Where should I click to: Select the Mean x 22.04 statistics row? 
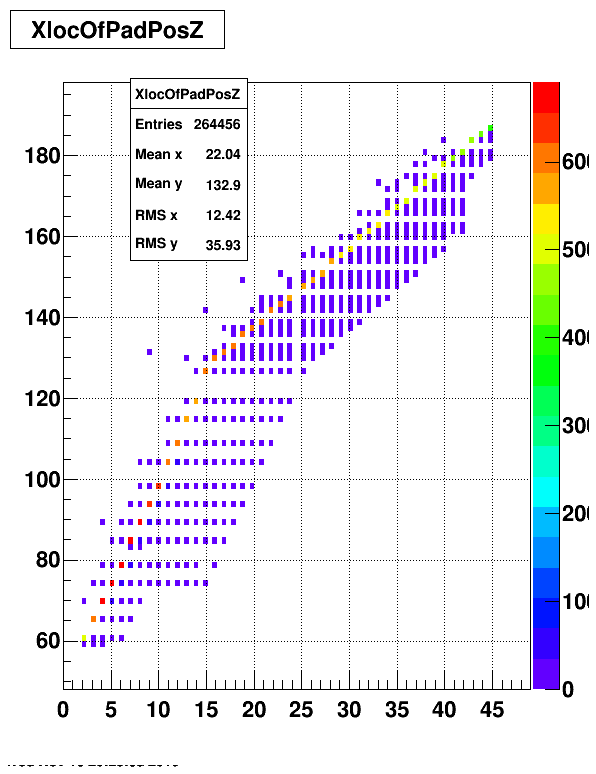click(188, 155)
